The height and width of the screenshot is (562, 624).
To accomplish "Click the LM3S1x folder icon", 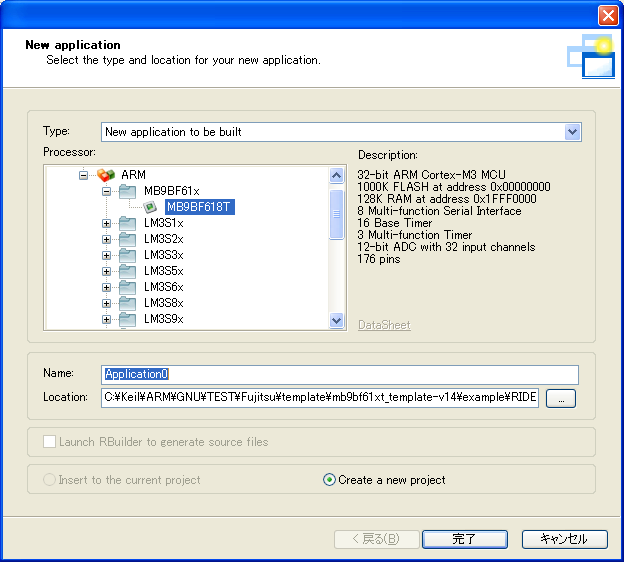I will coord(127,223).
